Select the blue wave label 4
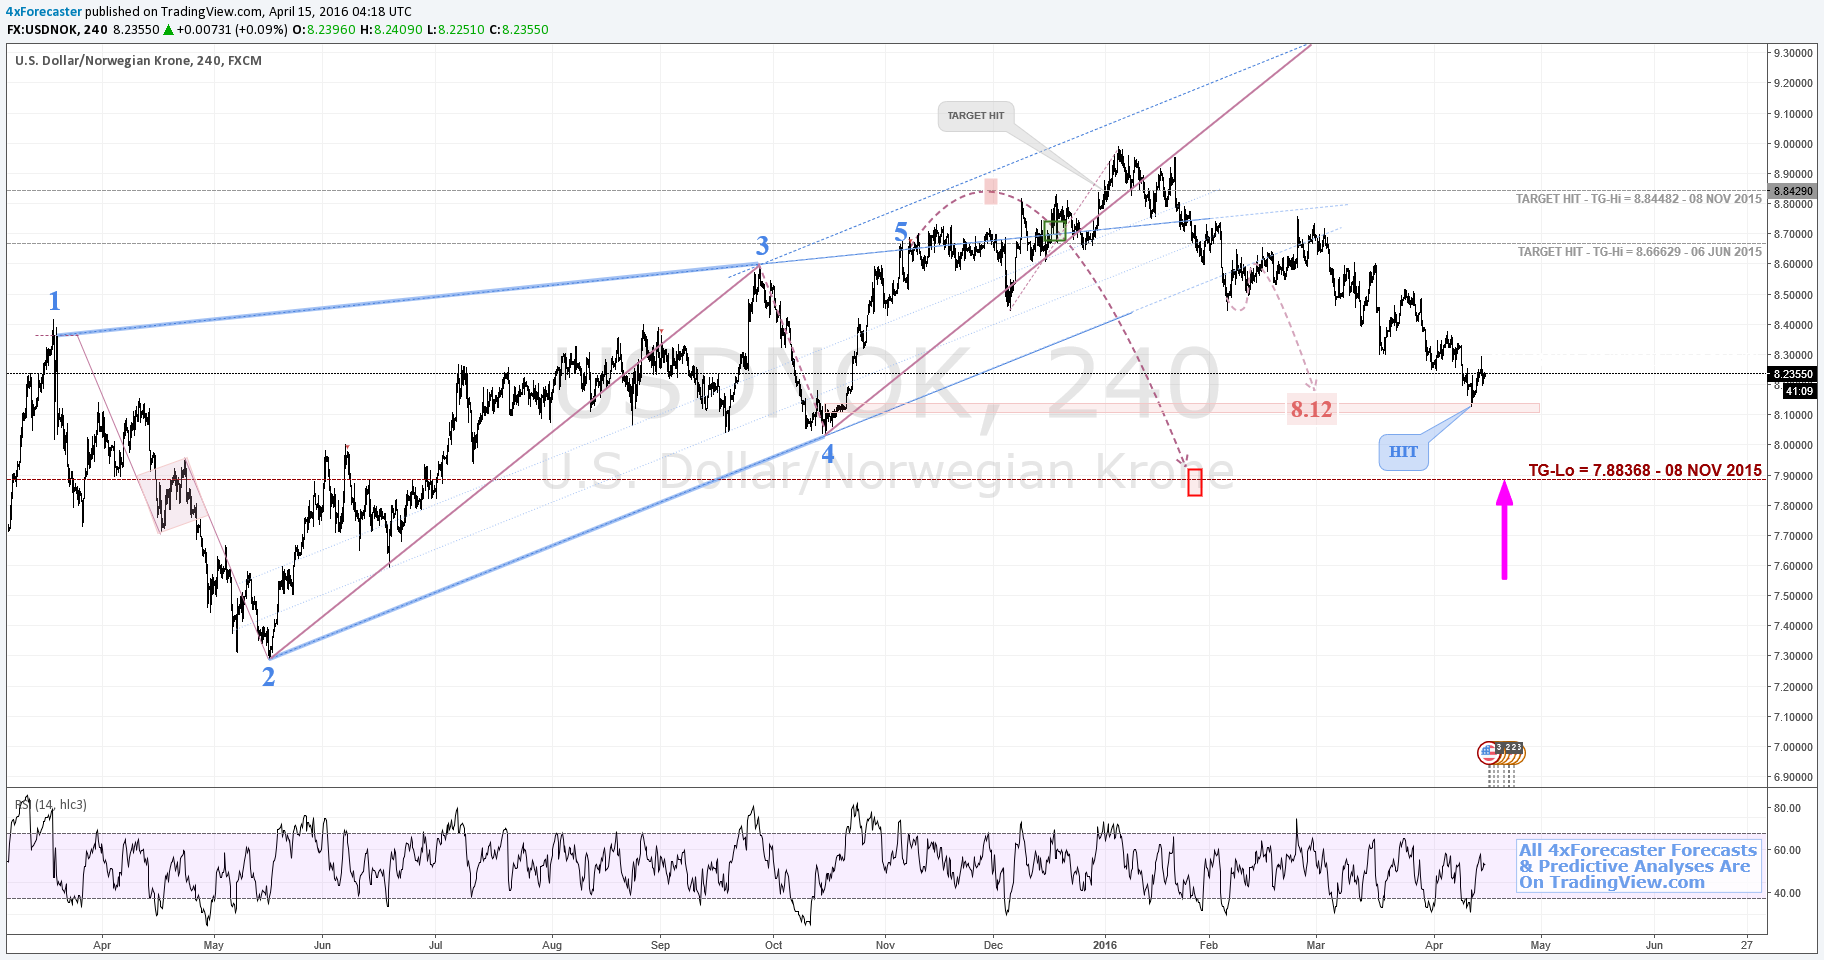The image size is (1824, 960). pyautogui.click(x=828, y=454)
